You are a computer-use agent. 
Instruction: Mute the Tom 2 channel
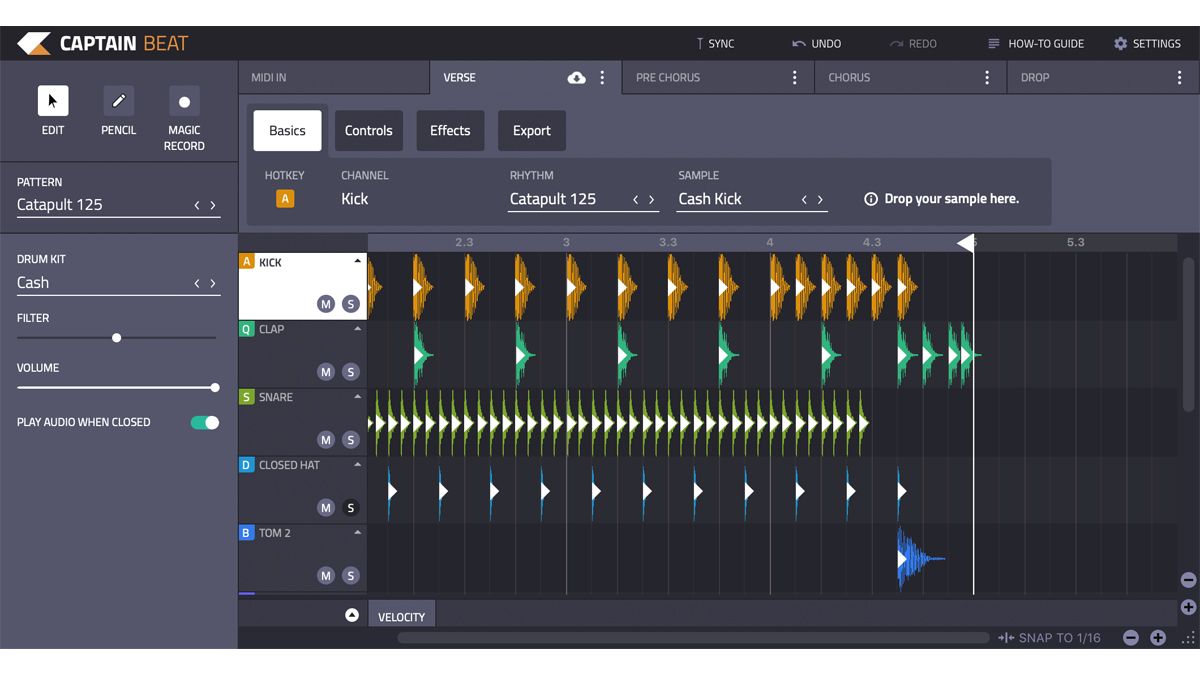[326, 576]
